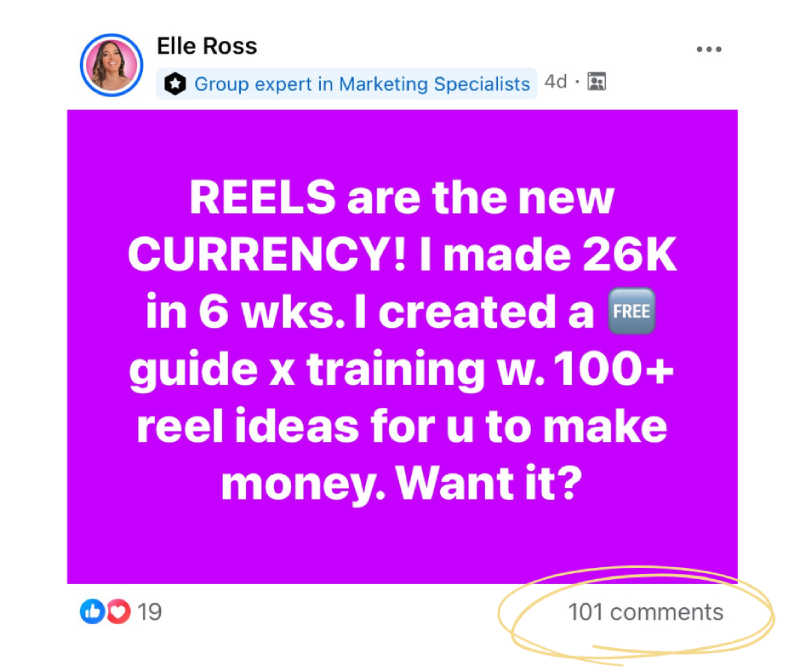The image size is (800, 671).
Task: Click the blue thumbs-up Like reaction icon
Action: [x=92, y=611]
